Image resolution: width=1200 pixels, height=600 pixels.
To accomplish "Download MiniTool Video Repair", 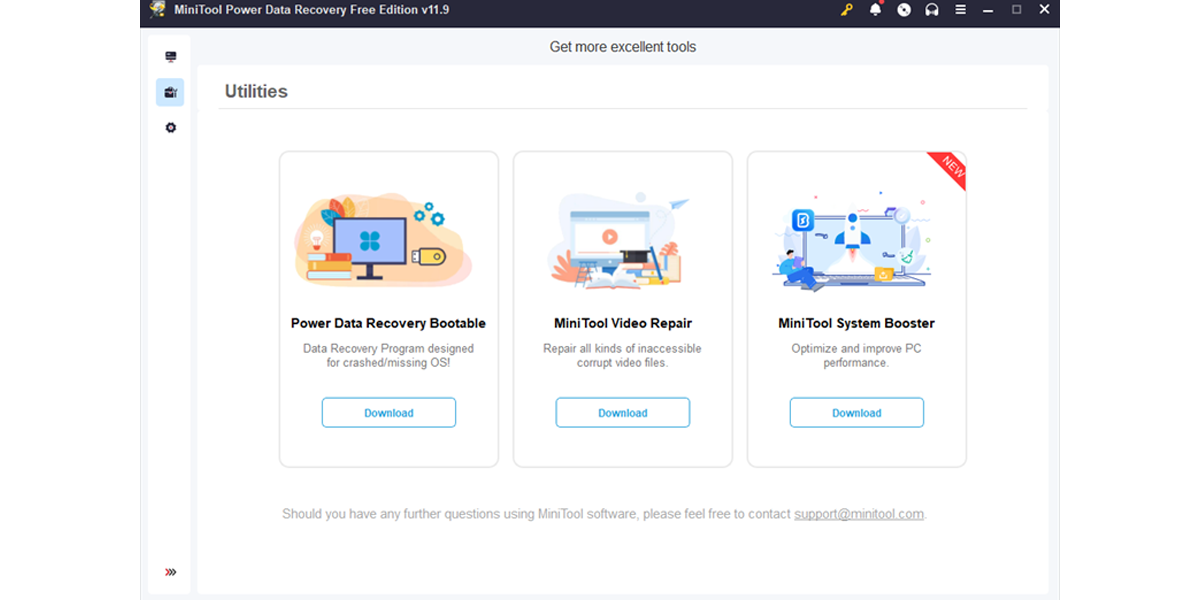I will [x=622, y=412].
